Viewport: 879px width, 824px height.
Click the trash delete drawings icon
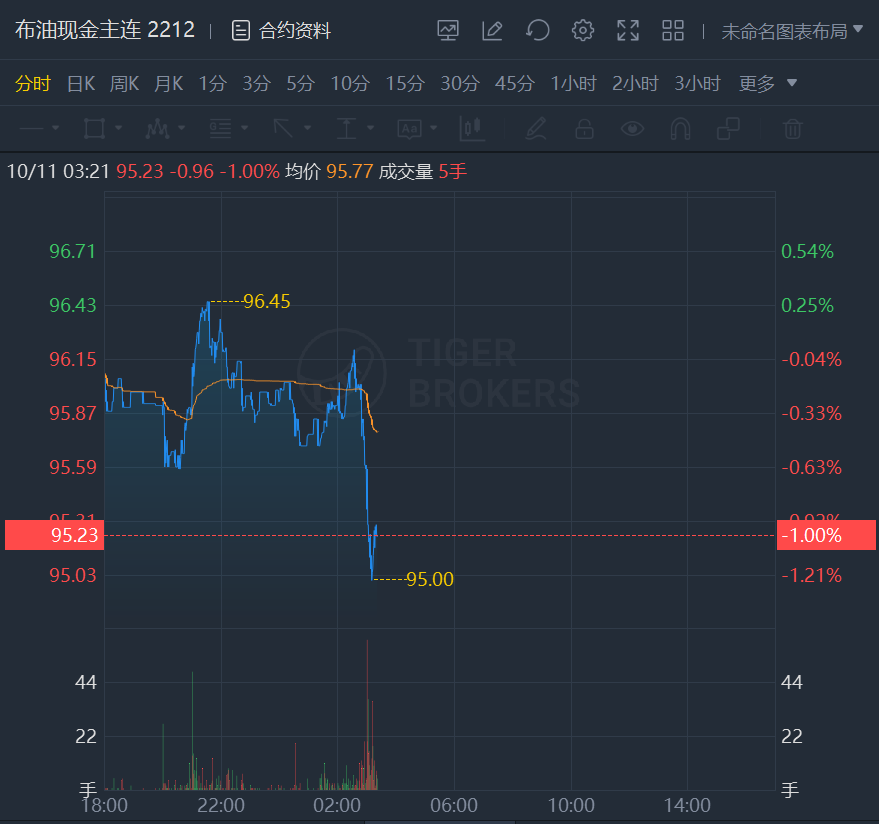(793, 129)
